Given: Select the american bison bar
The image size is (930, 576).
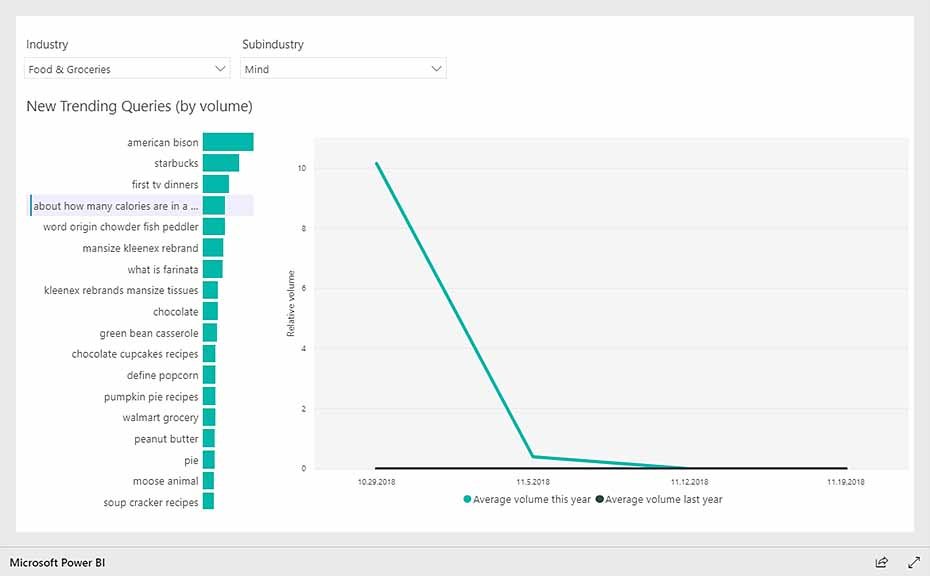Looking at the screenshot, I should pos(228,142).
